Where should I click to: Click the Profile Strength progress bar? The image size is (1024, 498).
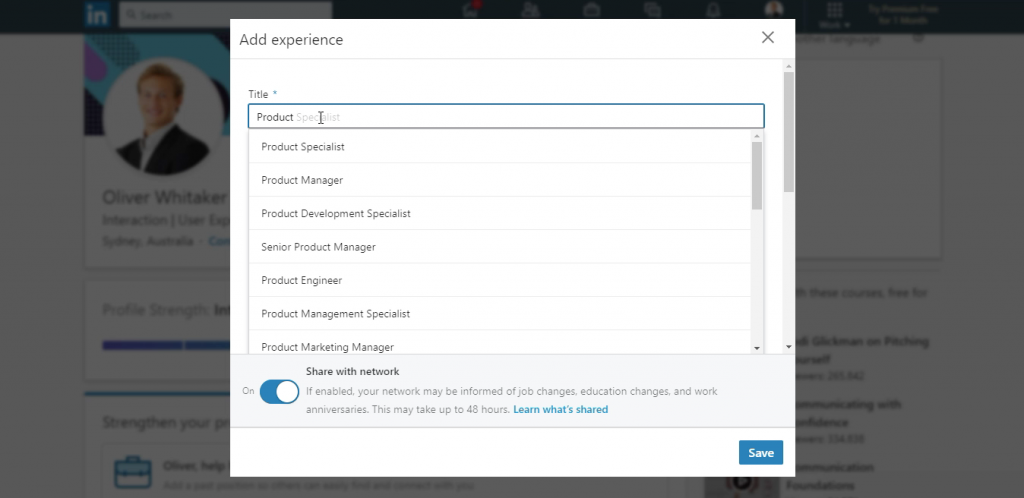tap(166, 345)
